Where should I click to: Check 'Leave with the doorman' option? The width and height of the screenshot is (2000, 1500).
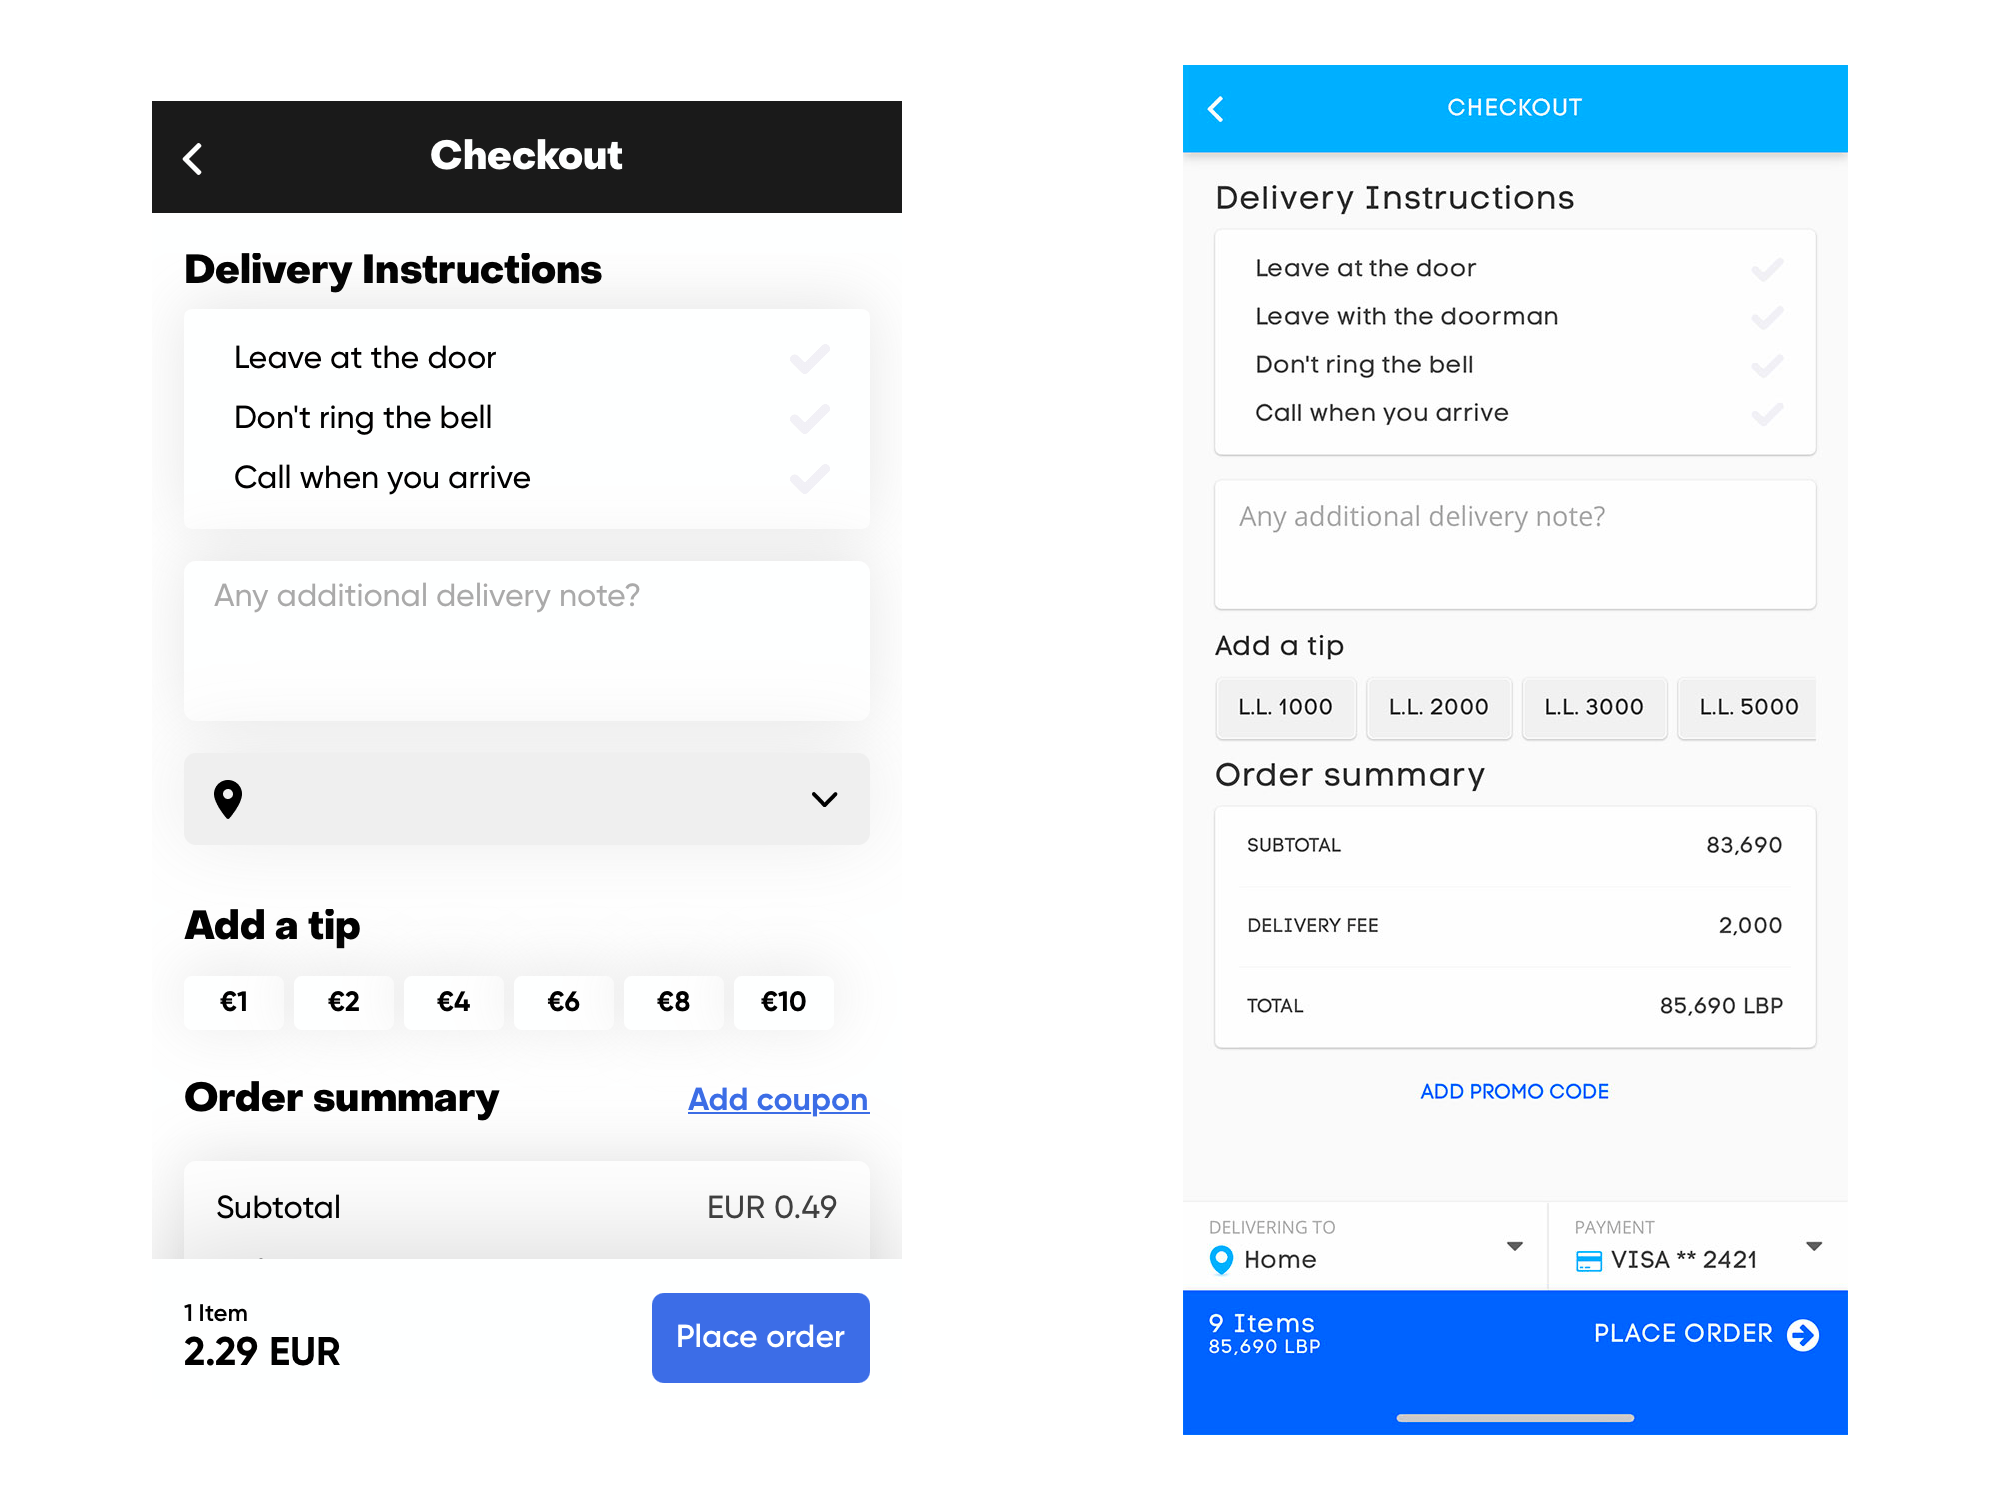(1767, 317)
